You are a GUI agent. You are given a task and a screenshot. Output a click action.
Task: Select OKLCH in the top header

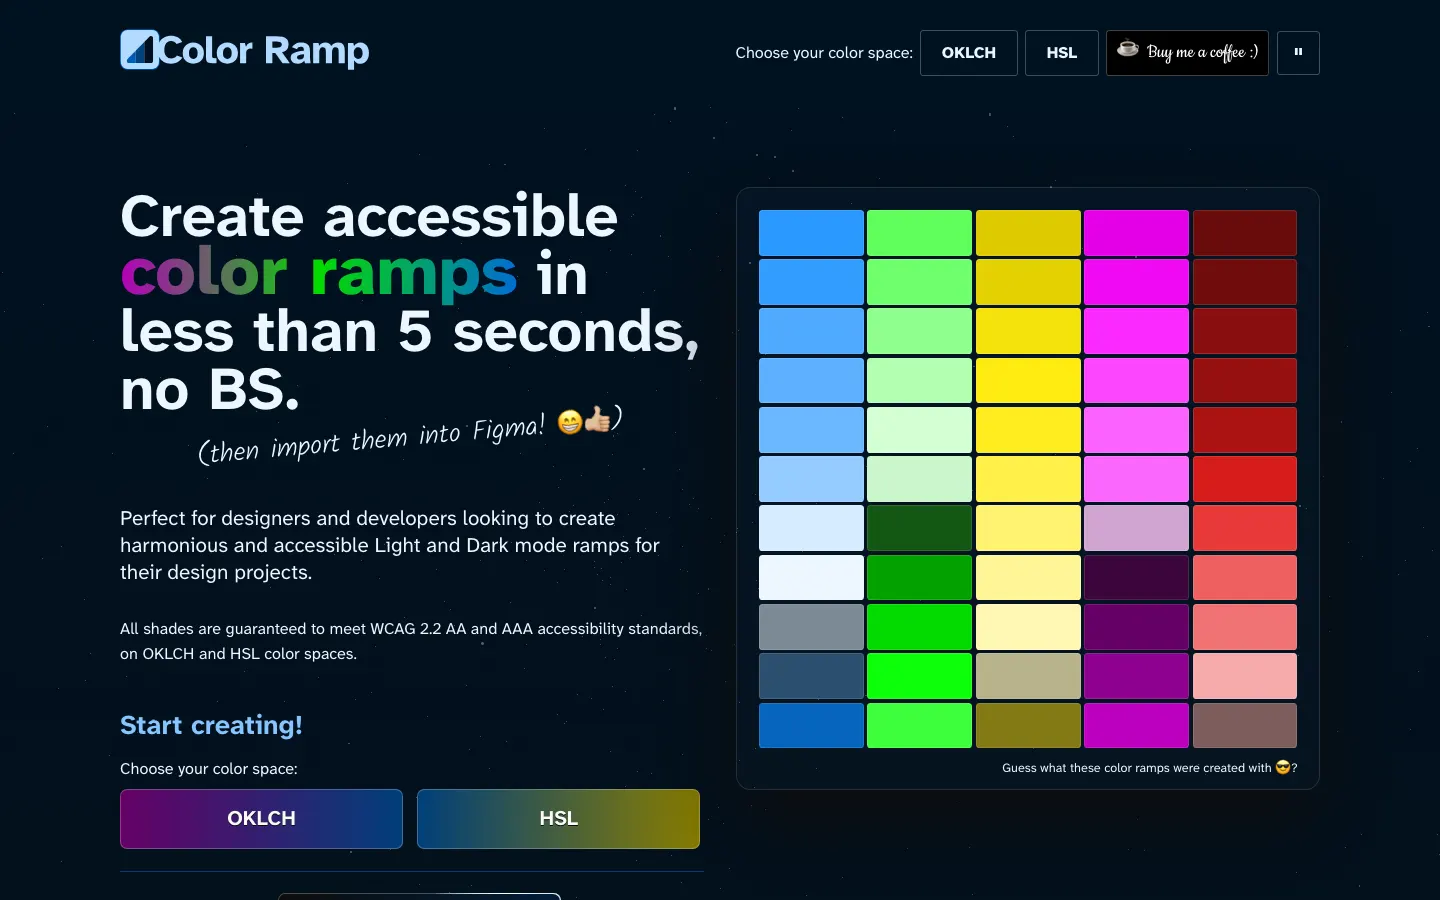(968, 53)
